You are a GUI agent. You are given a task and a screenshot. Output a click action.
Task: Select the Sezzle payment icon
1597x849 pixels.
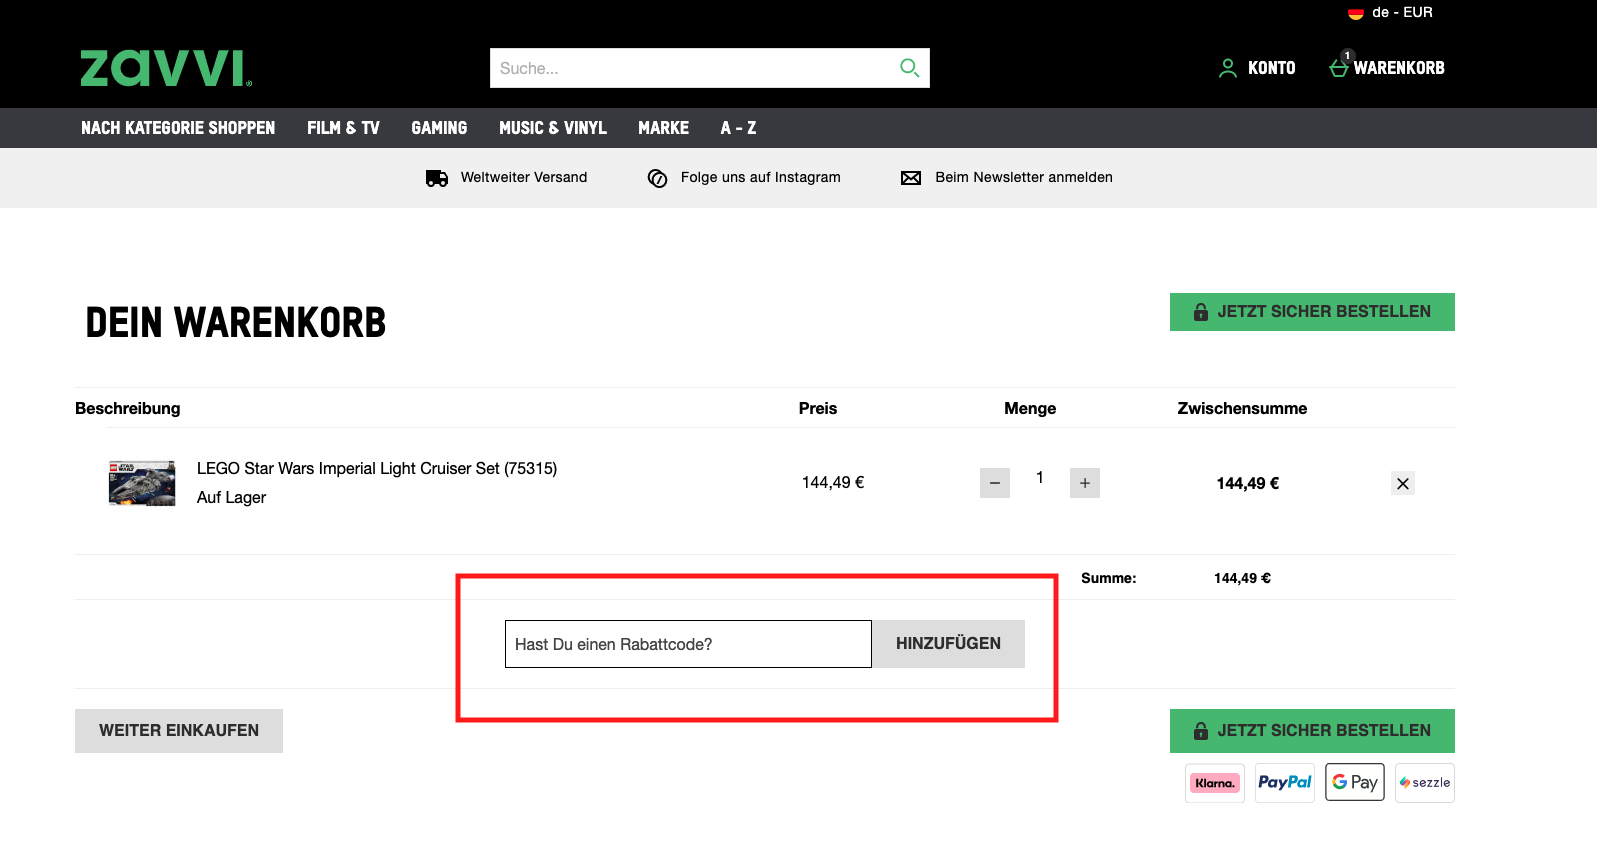click(1425, 783)
